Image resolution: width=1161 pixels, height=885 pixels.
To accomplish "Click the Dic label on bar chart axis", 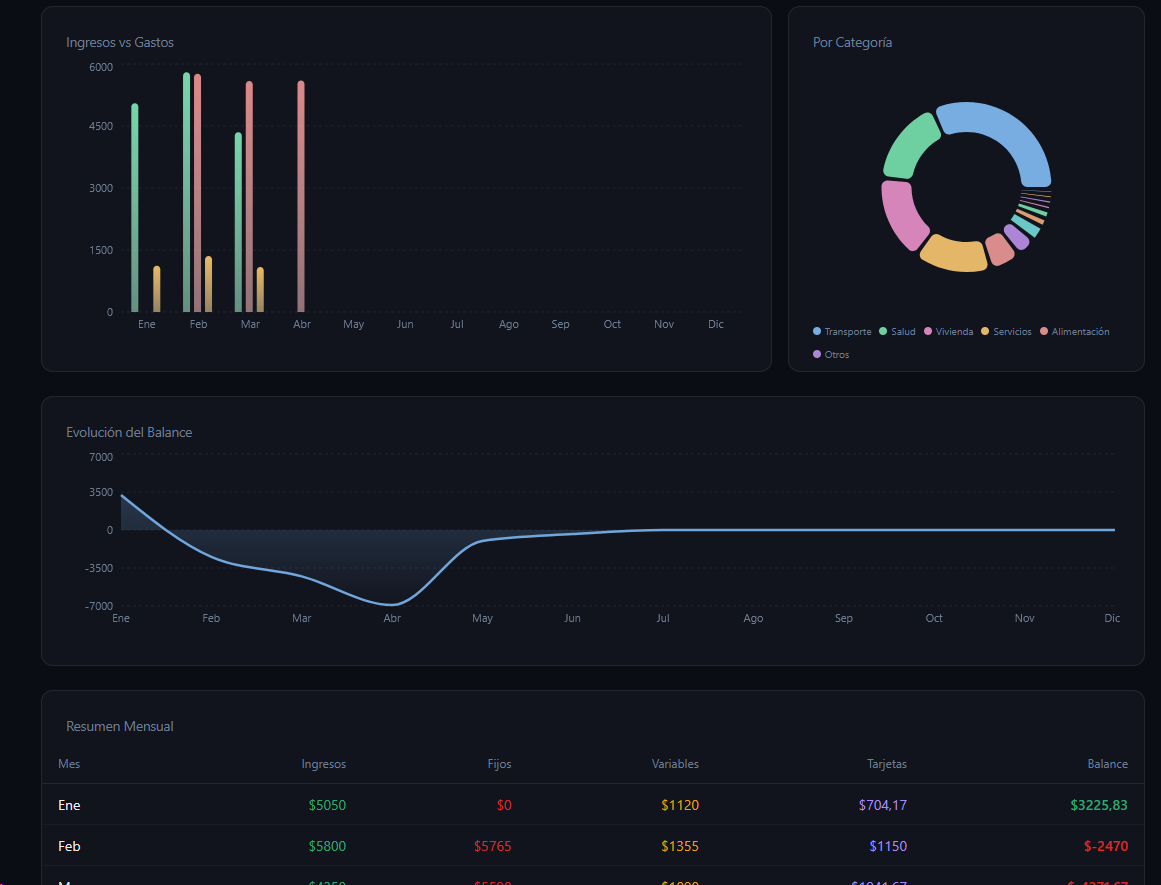I will pos(715,324).
